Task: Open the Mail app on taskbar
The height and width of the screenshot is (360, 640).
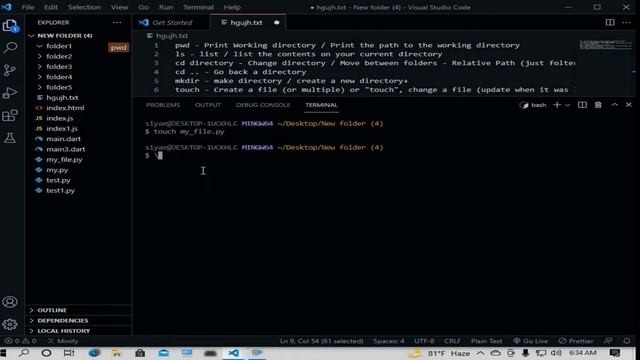Action: click(164, 353)
